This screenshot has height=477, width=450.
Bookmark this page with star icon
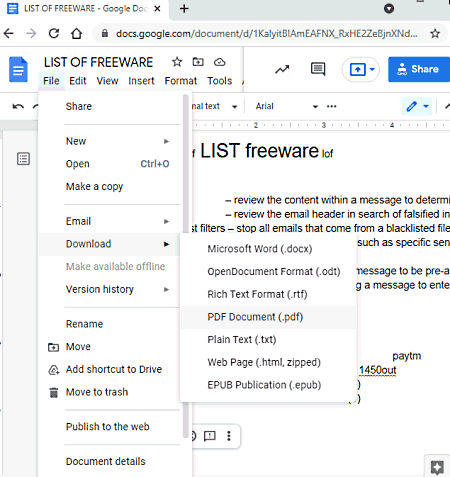(435, 33)
